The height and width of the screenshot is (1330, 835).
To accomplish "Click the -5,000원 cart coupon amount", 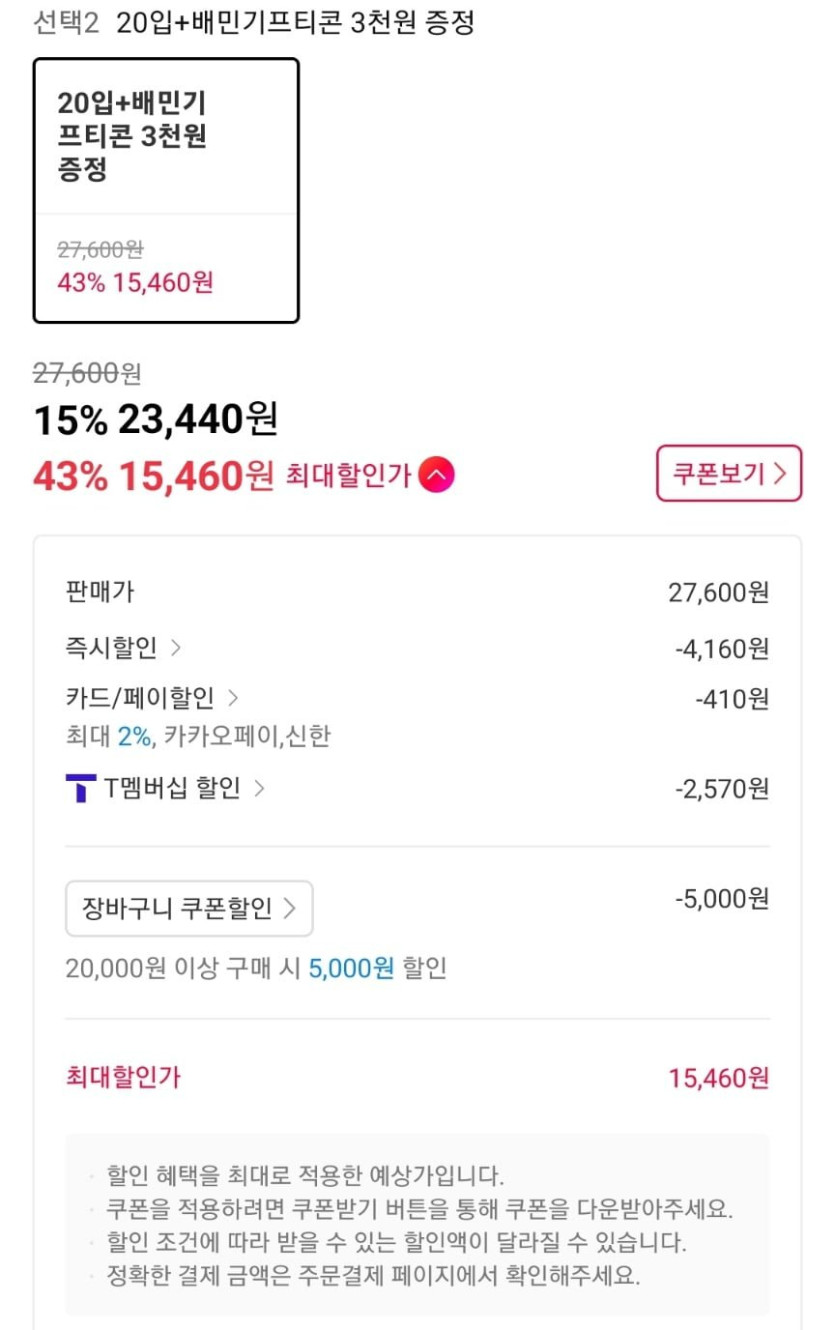I will (721, 899).
